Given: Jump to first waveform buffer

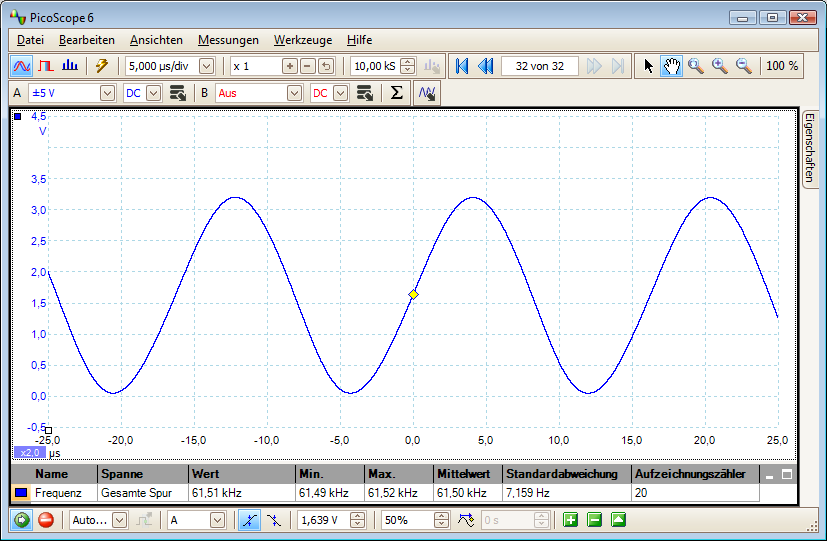Looking at the screenshot, I should [x=462, y=66].
